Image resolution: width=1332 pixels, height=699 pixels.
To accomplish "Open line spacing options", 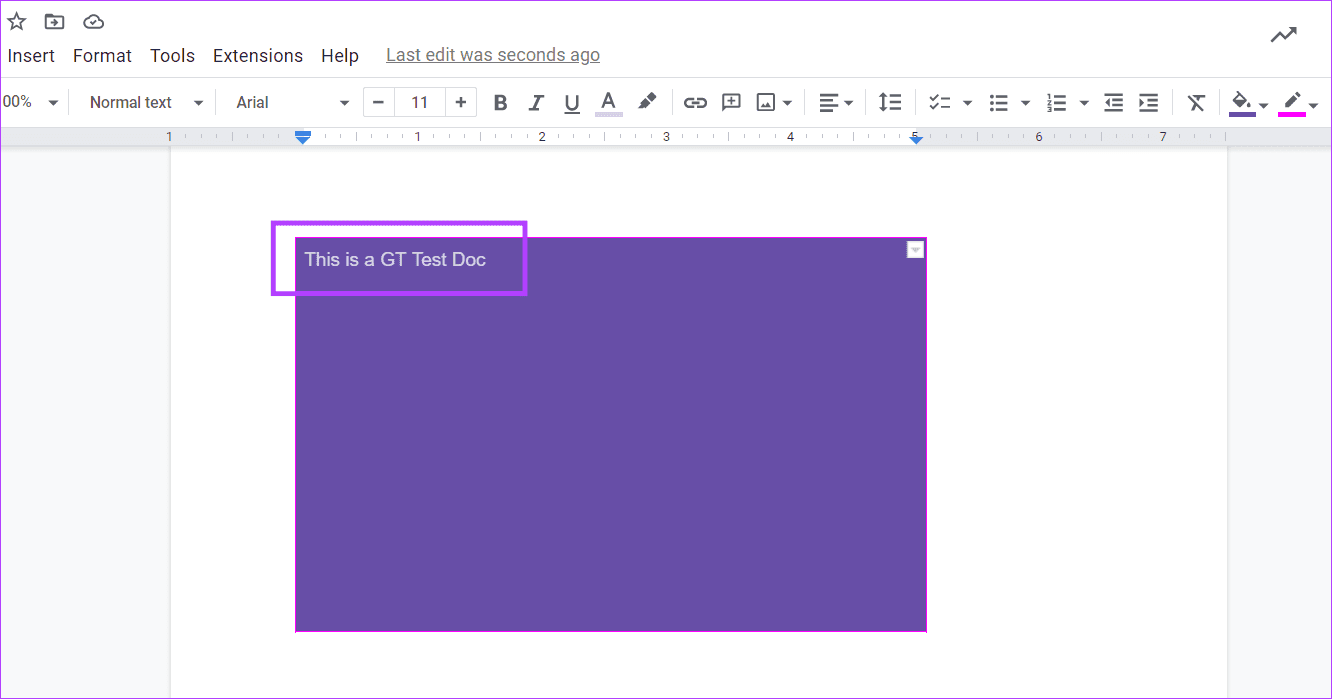I will pyautogui.click(x=890, y=101).
